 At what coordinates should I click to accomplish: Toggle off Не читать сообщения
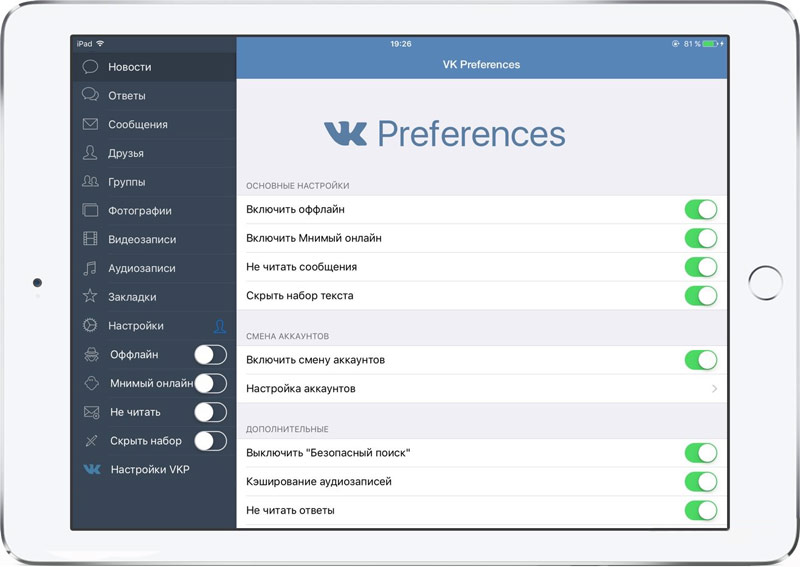(x=701, y=267)
